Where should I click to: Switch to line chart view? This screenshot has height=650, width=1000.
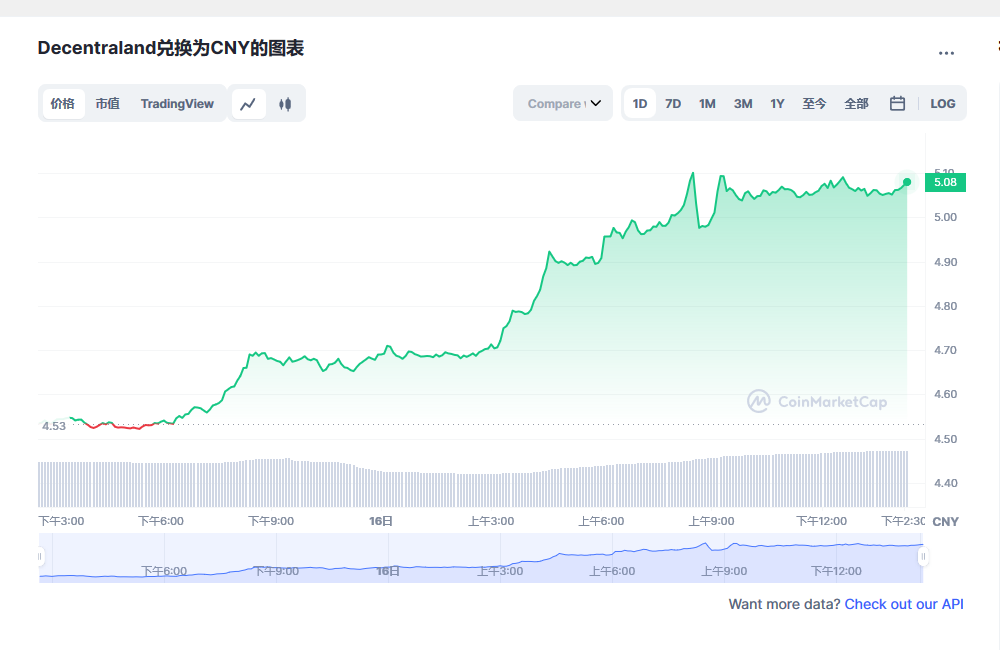(248, 104)
